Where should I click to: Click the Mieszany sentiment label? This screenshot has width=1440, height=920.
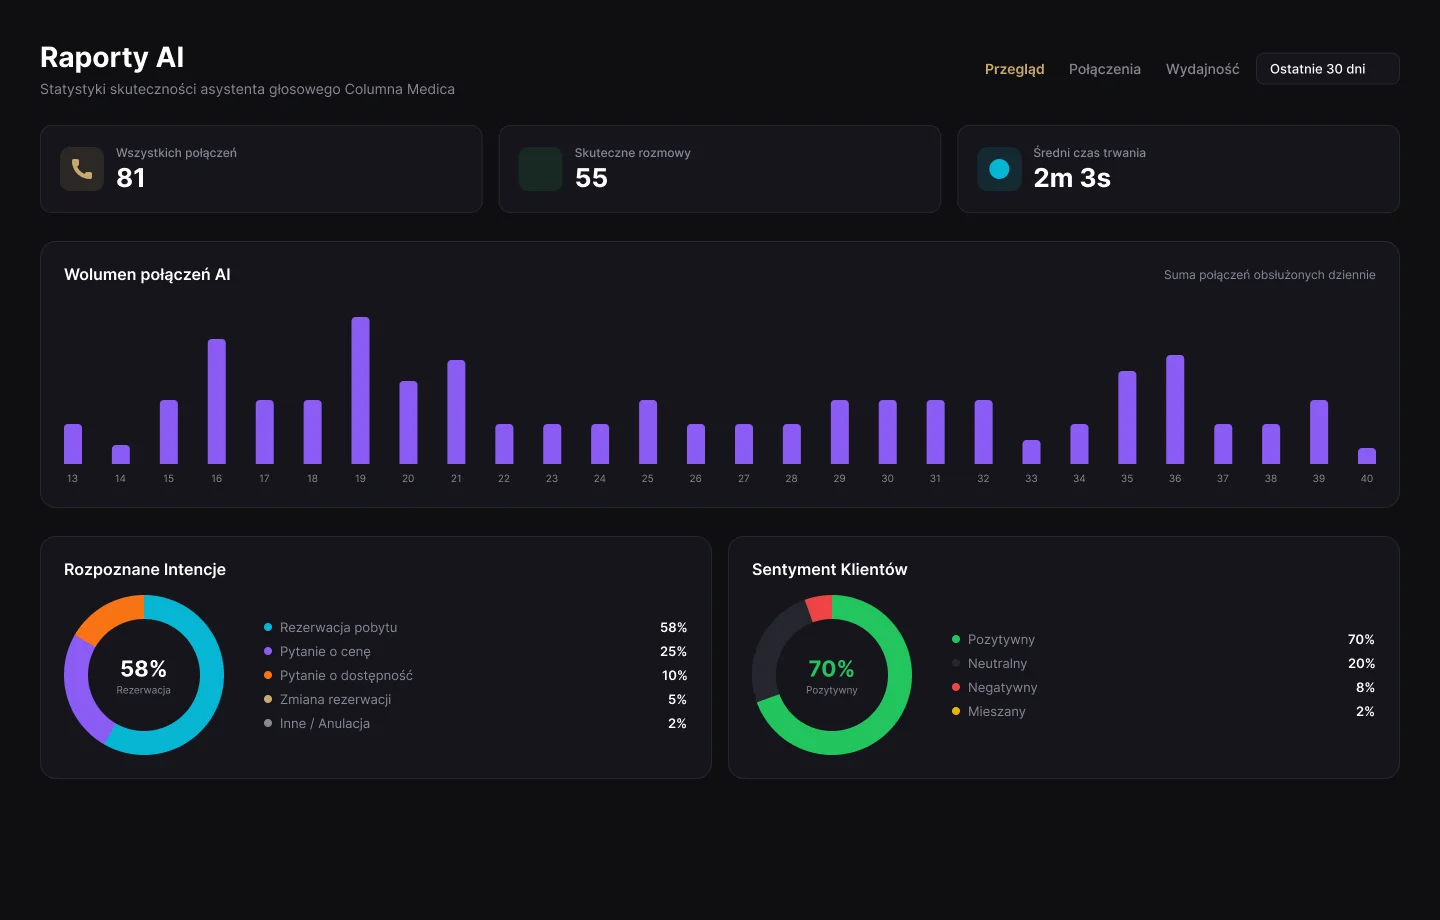tap(996, 711)
